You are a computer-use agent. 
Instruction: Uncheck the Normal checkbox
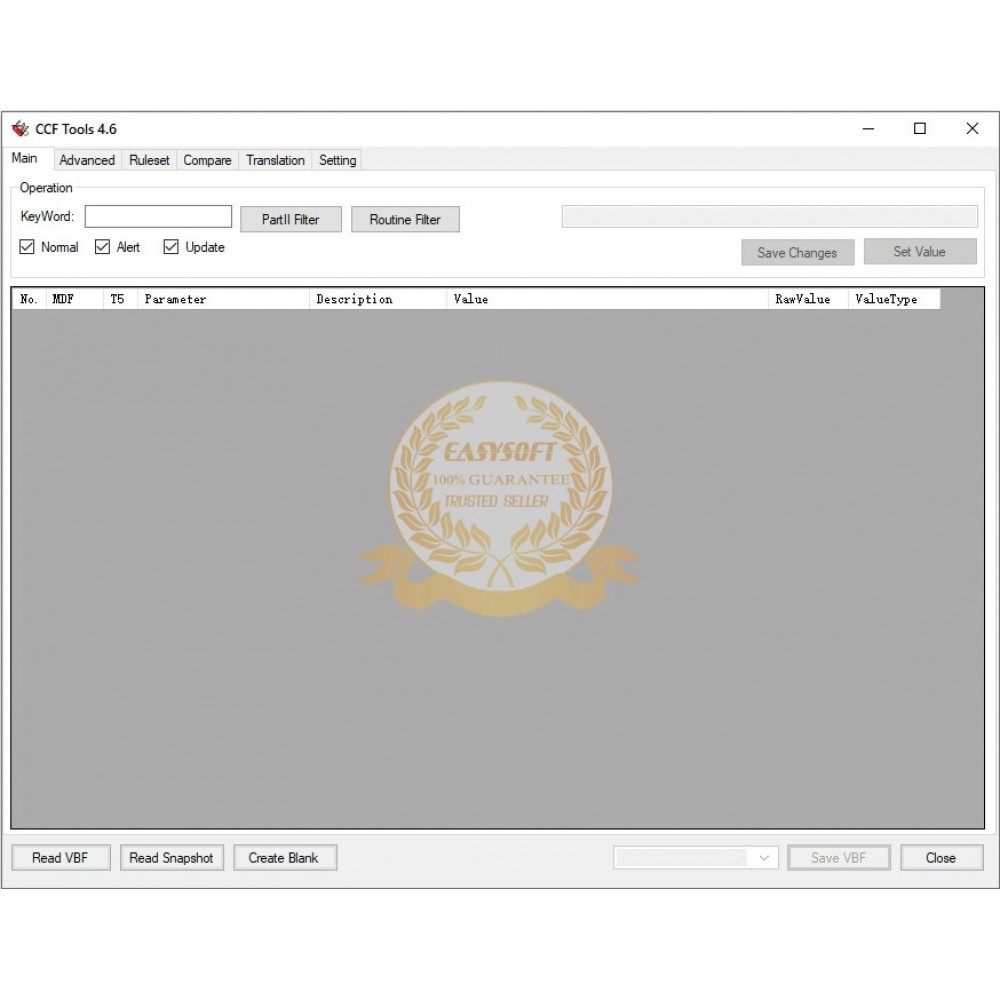click(x=27, y=247)
